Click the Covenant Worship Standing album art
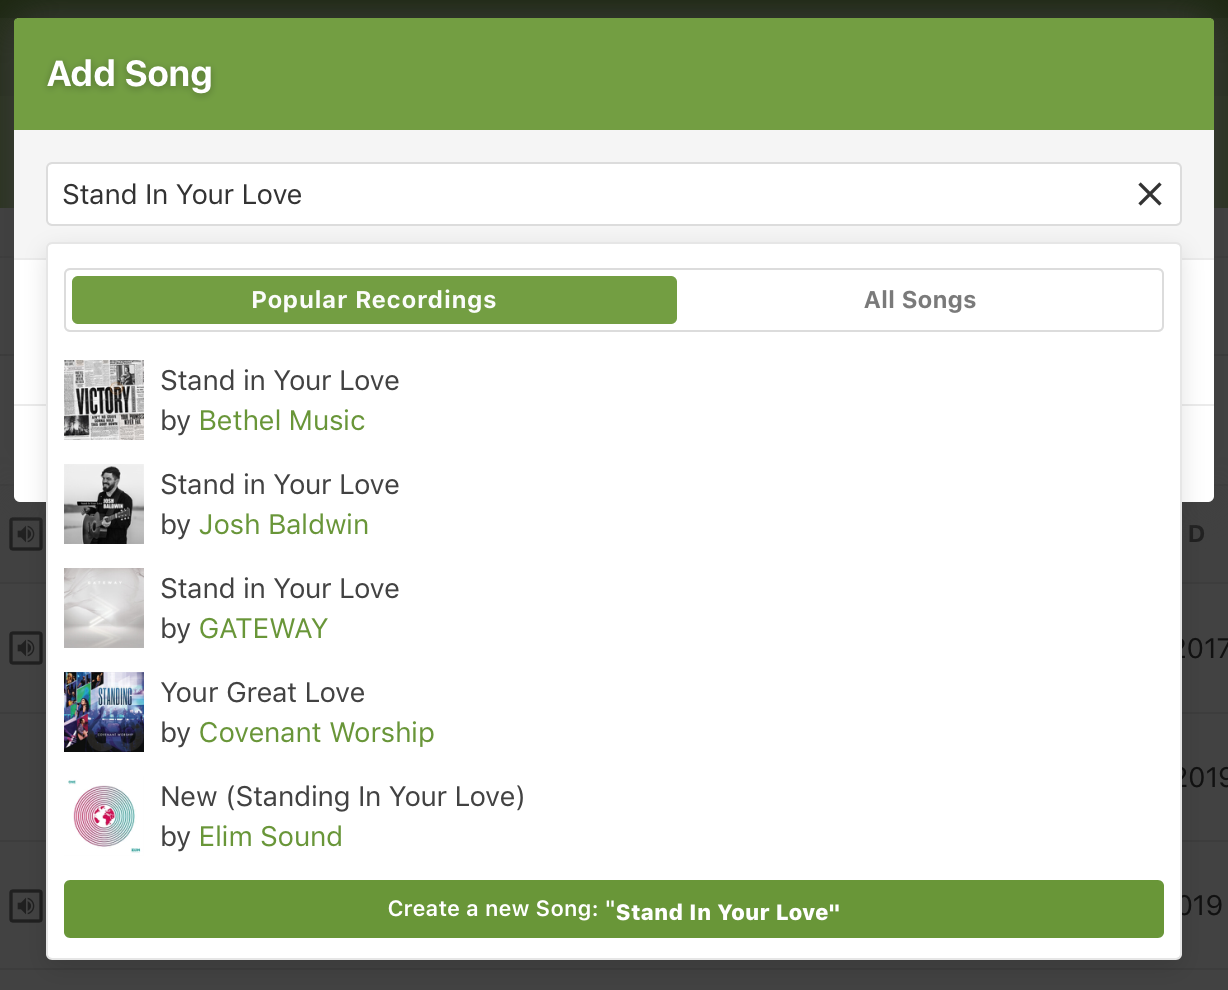Screen dimensions: 1228x990 [104, 712]
